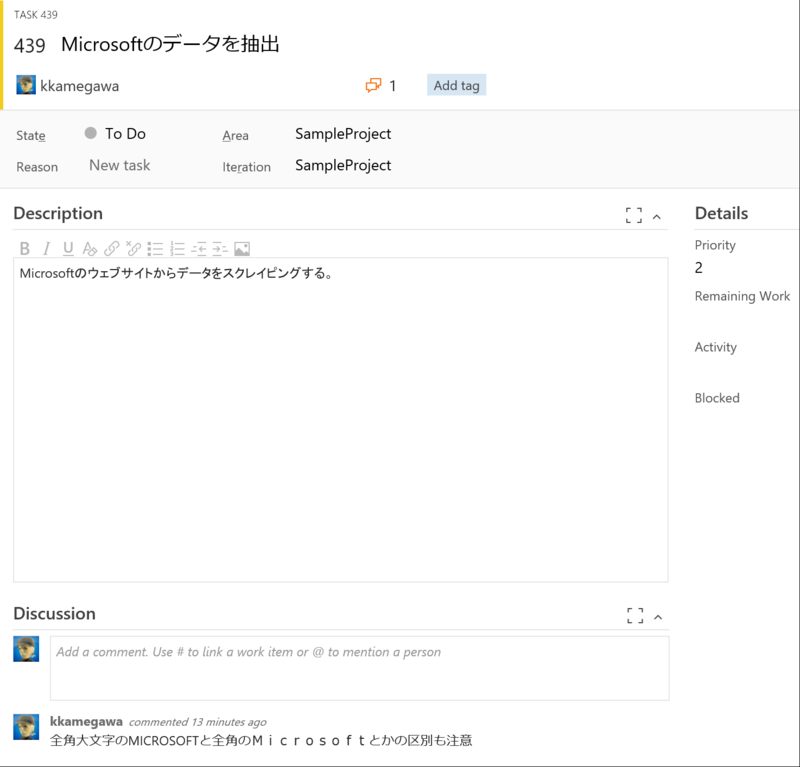The height and width of the screenshot is (767, 800).
Task: Open the Iteration field SampleProject
Action: [343, 165]
